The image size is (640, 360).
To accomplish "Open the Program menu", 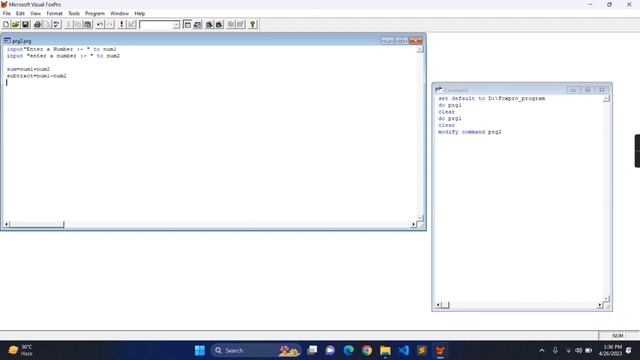I will coord(95,13).
